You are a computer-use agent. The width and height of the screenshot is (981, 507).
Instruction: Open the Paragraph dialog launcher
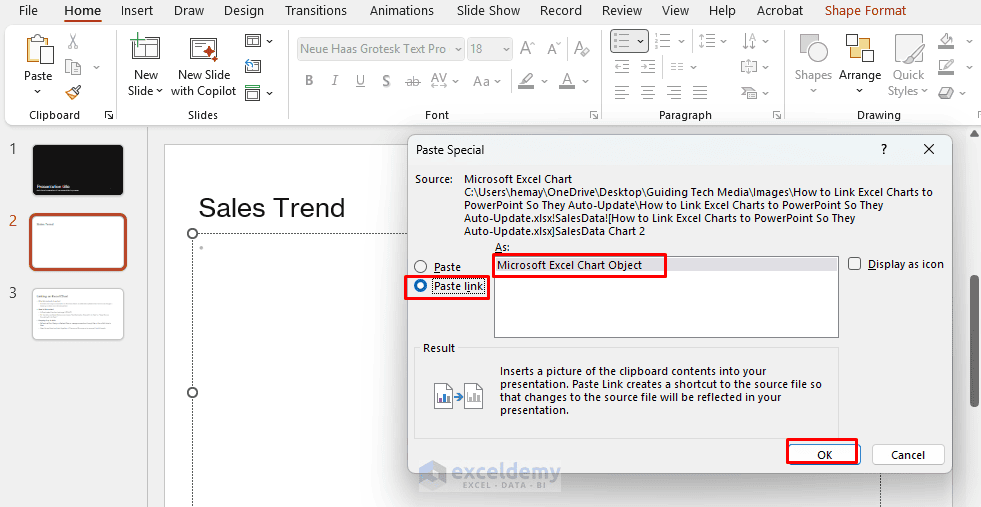[x=776, y=115]
